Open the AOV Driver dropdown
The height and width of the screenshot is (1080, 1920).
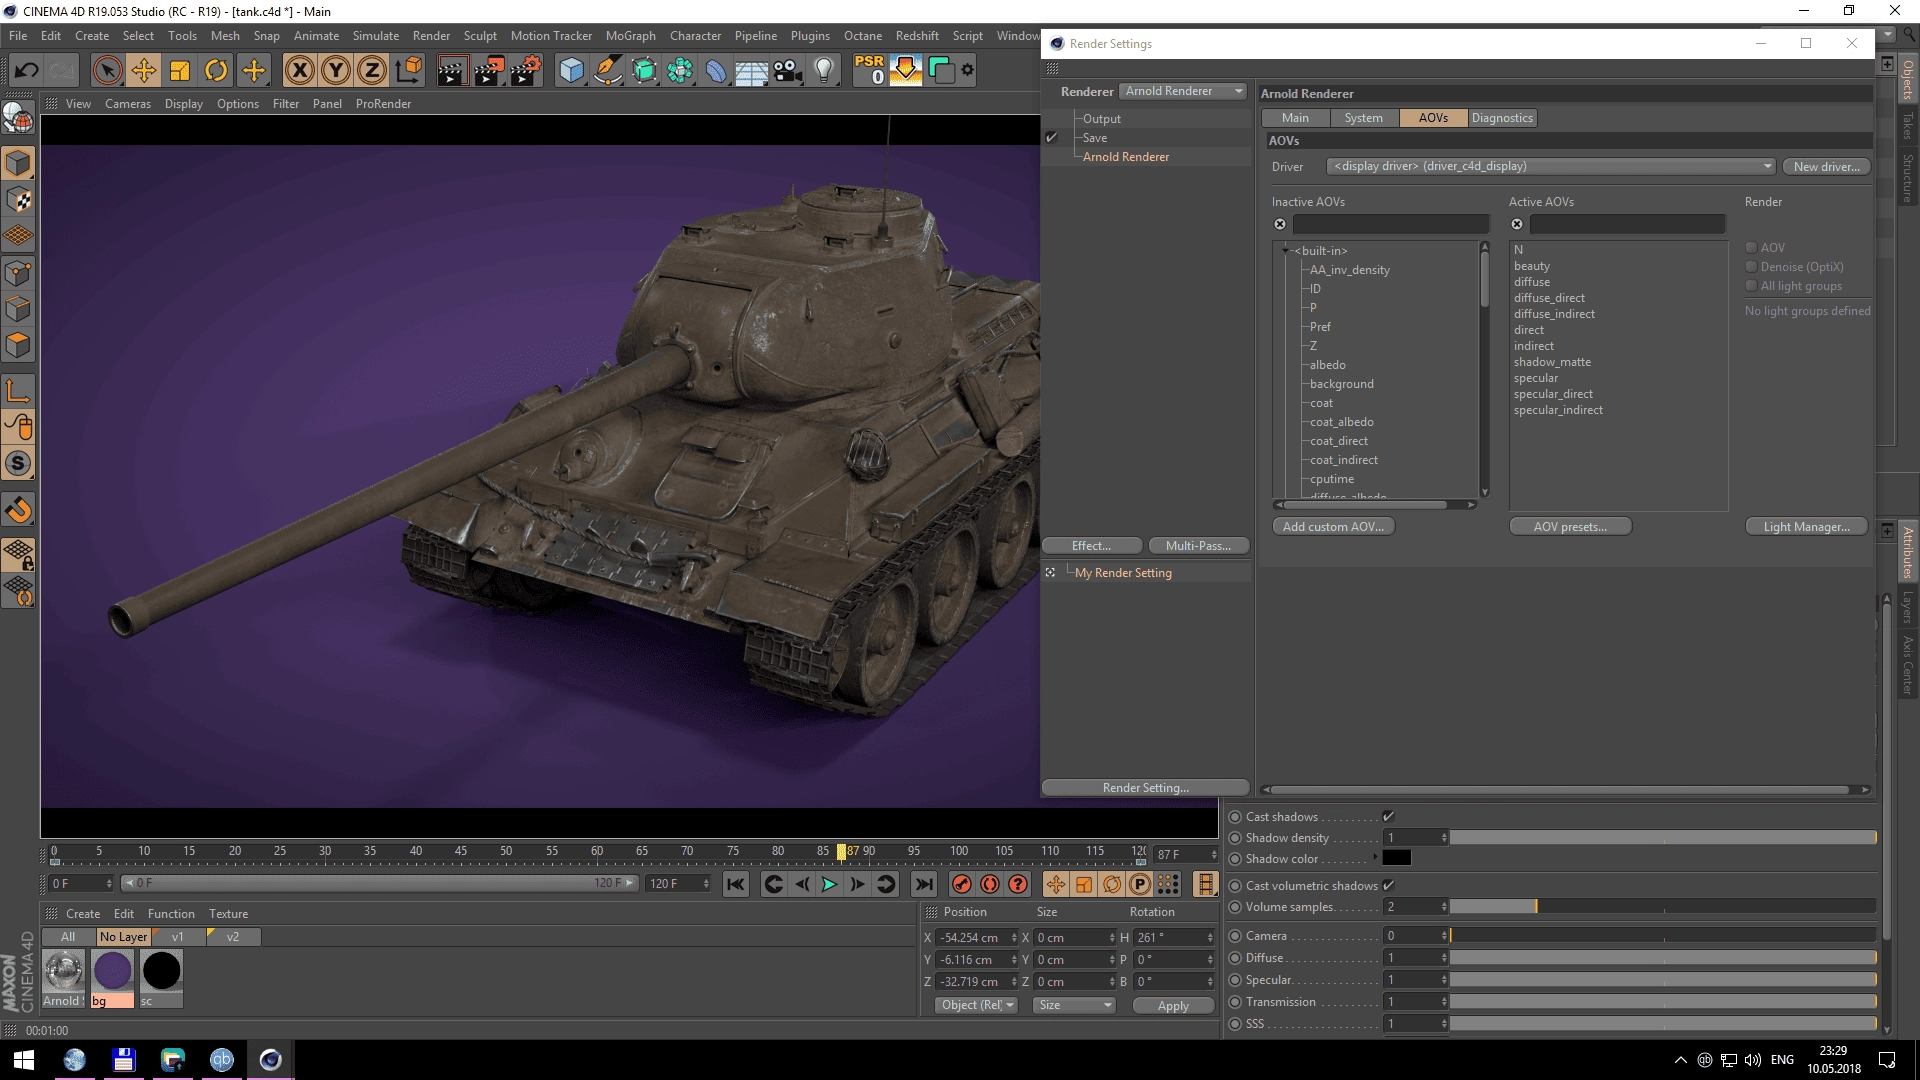tap(1551, 166)
